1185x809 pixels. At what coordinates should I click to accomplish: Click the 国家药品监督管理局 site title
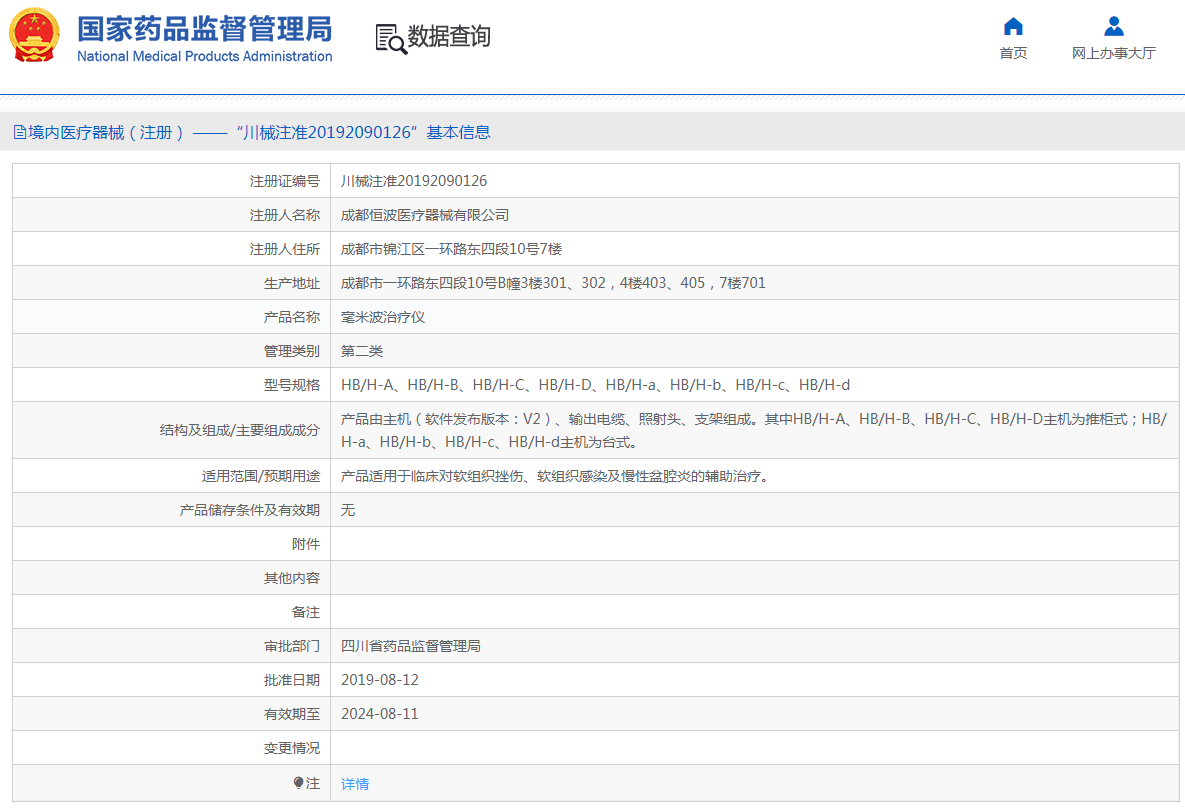pos(204,28)
